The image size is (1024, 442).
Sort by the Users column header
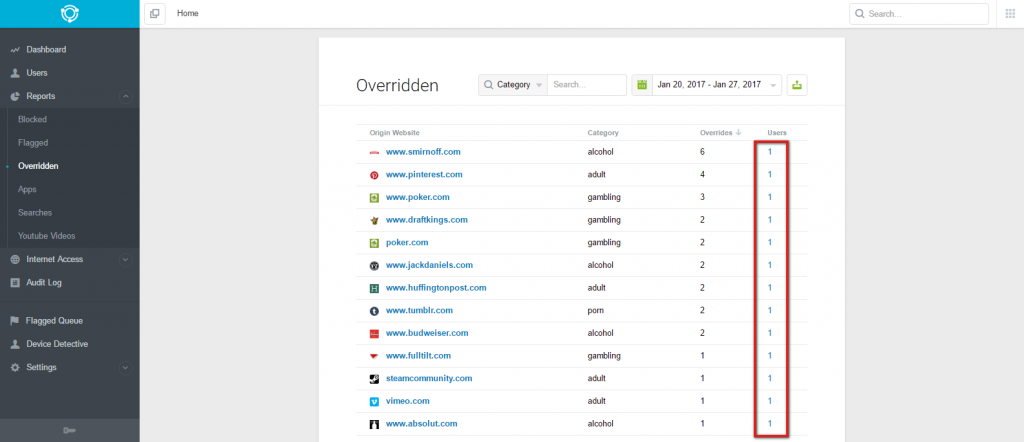pos(777,133)
